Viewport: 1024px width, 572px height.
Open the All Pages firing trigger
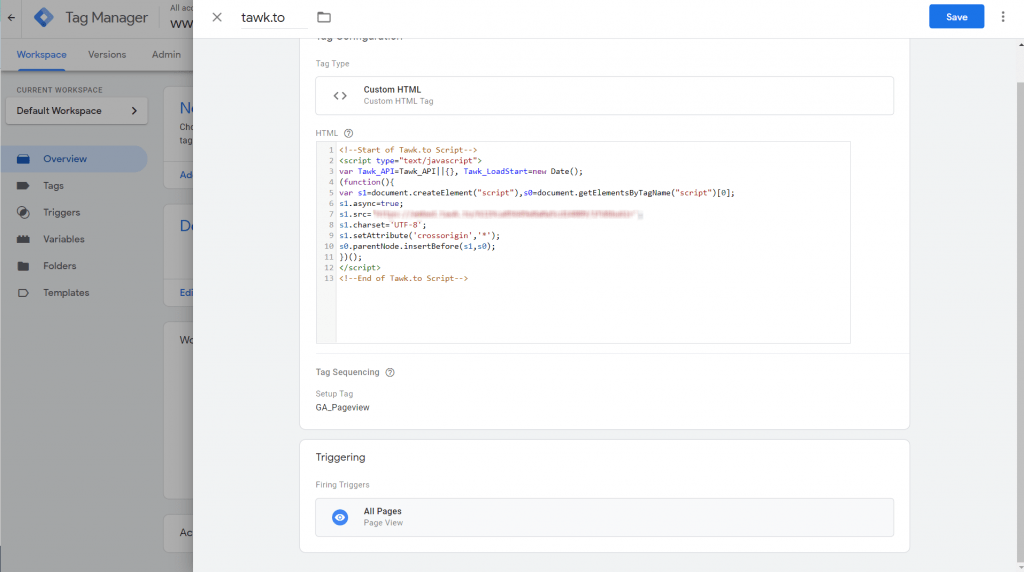[x=604, y=517]
